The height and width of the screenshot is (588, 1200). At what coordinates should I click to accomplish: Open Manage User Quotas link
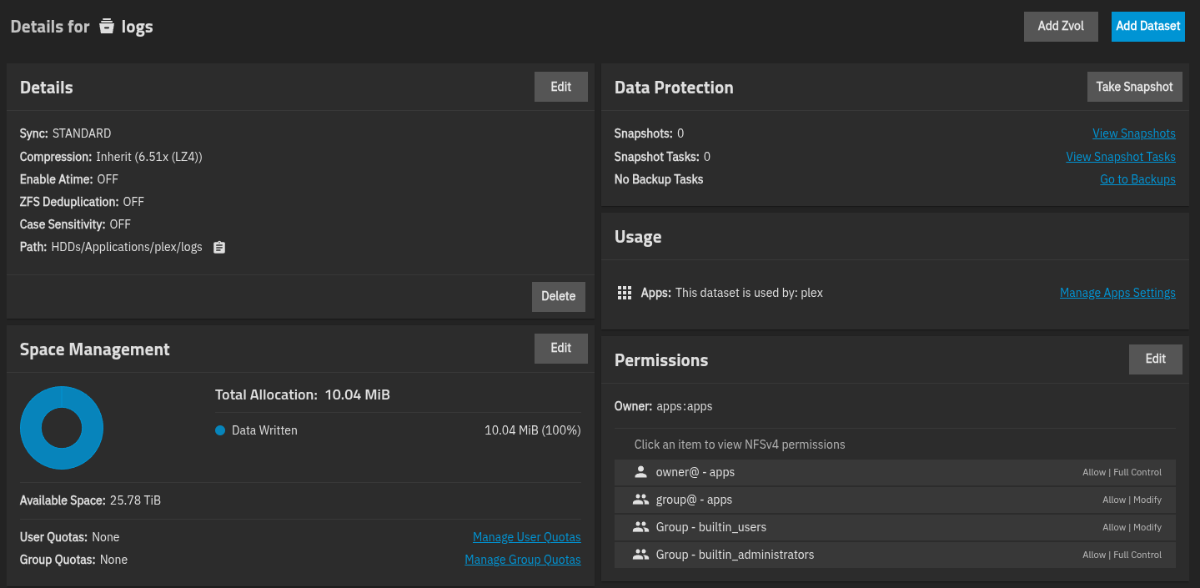tap(526, 537)
